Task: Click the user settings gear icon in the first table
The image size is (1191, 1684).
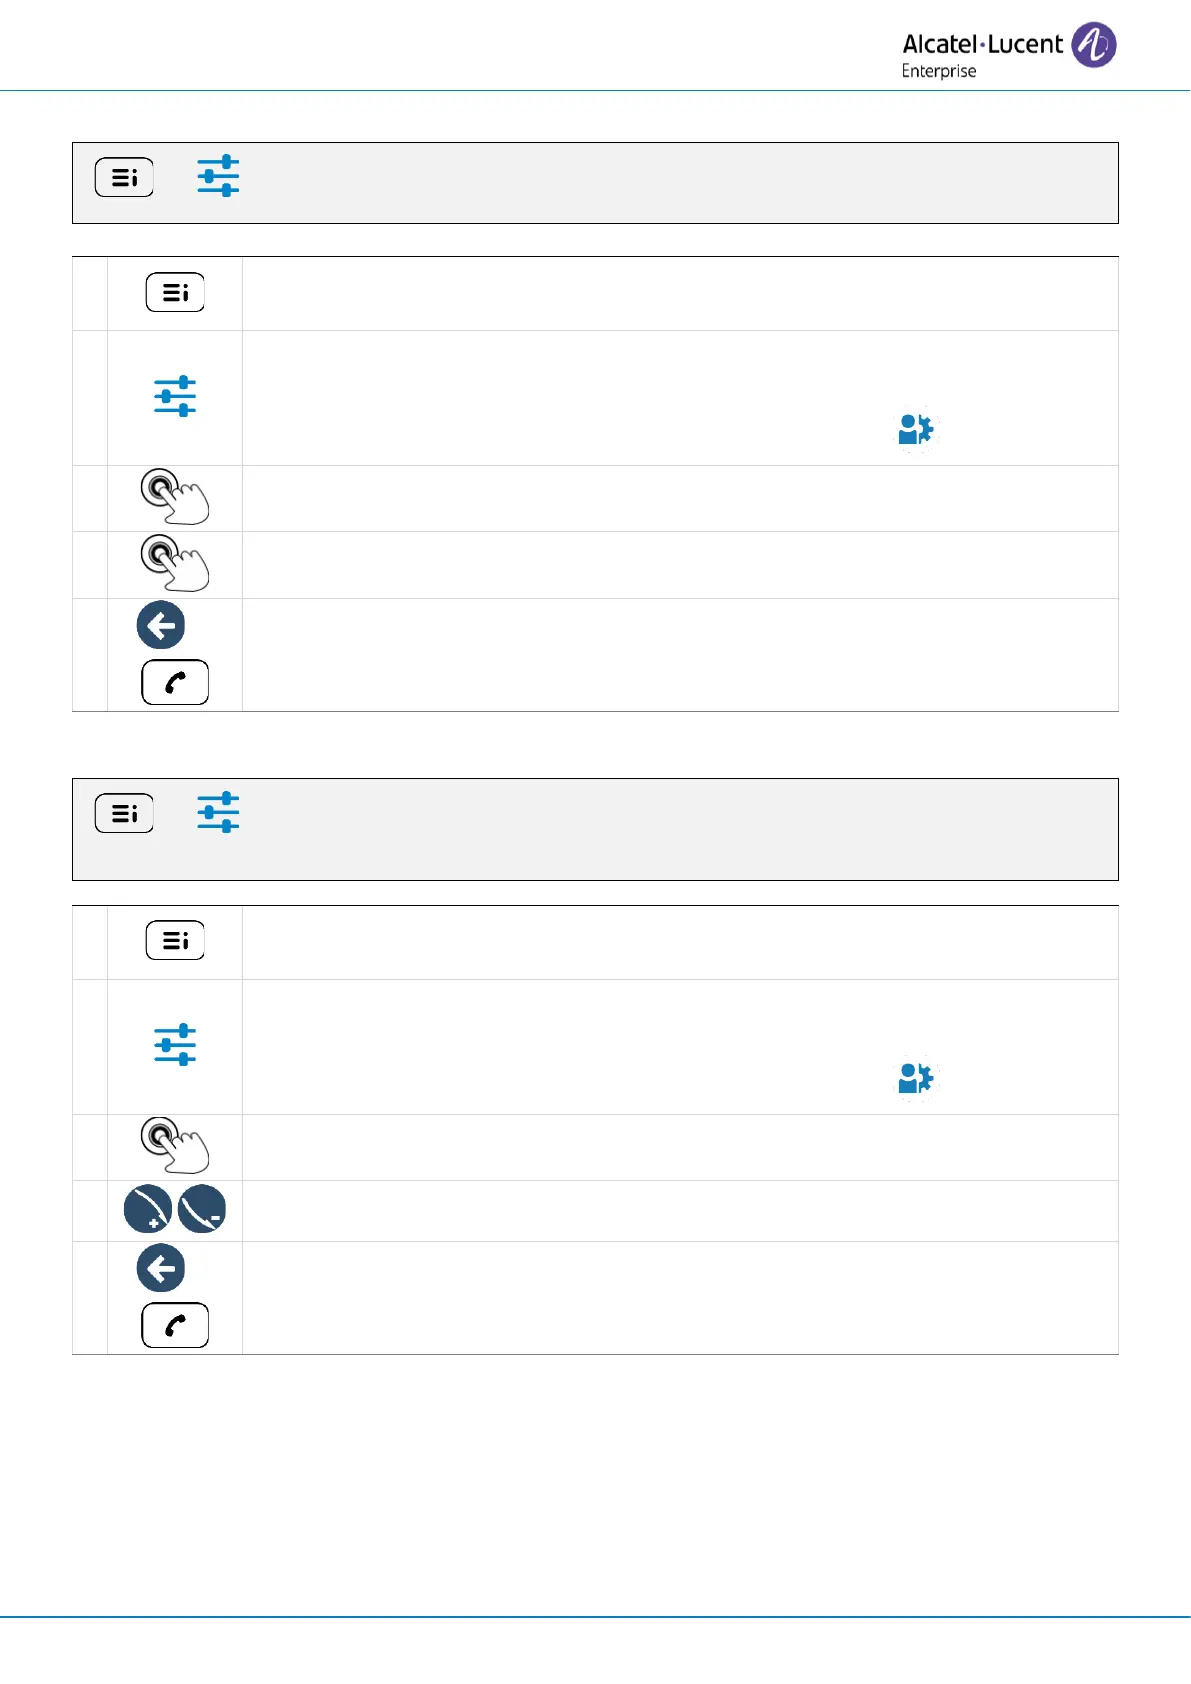Action: click(915, 430)
